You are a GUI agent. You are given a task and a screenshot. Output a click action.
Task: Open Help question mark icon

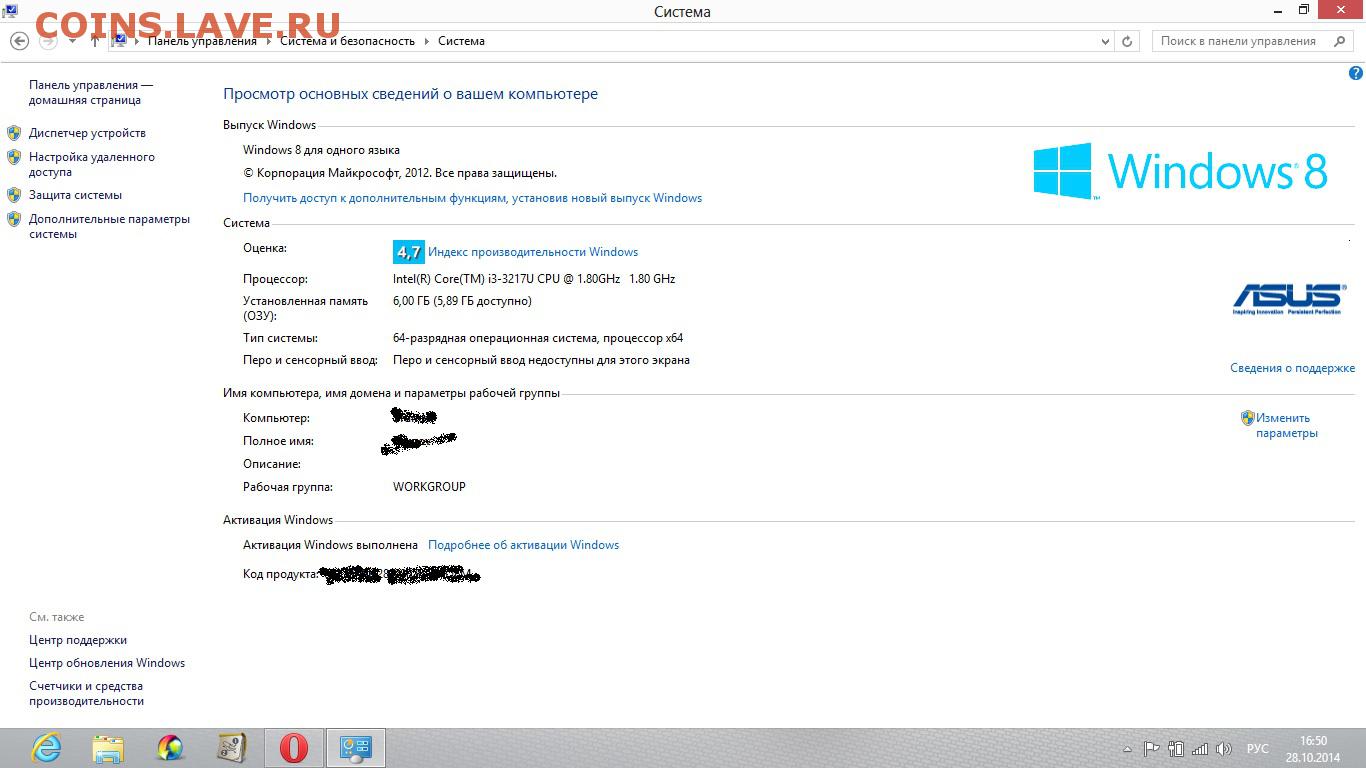[1356, 73]
